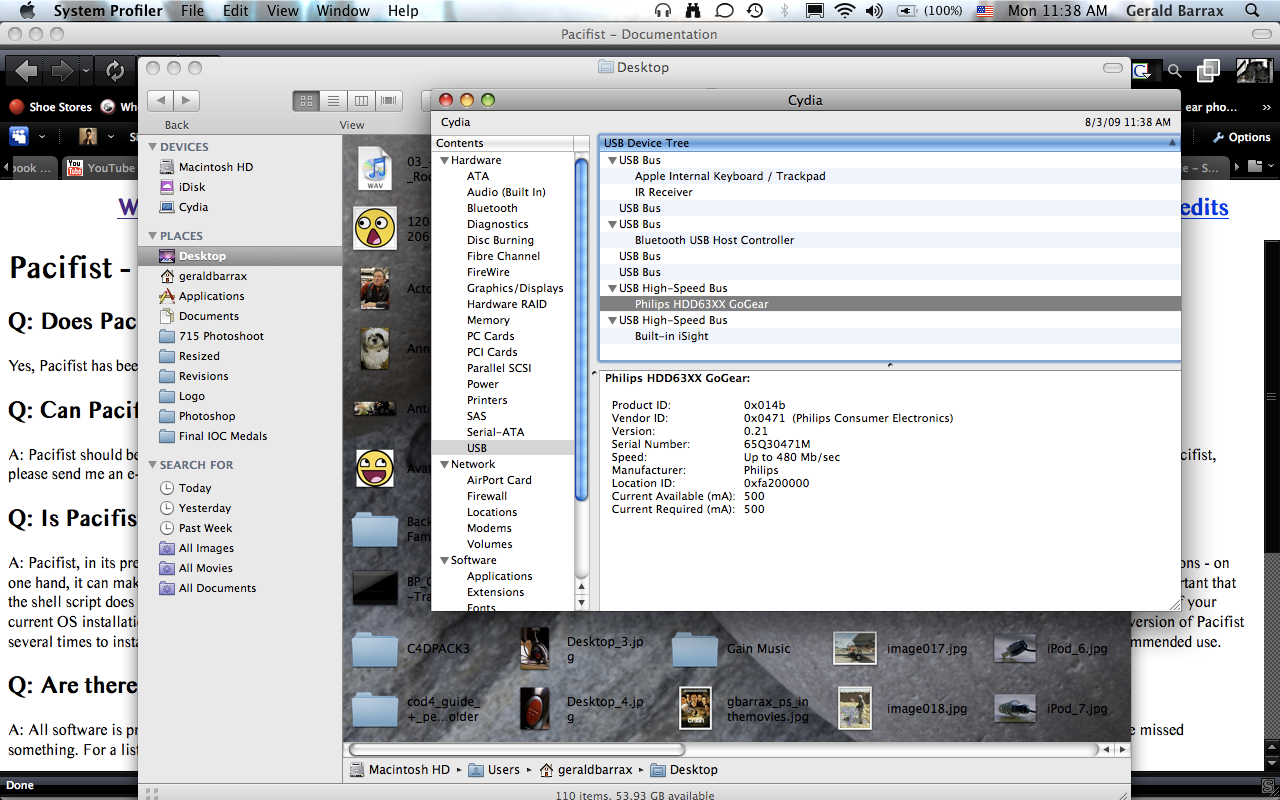Collapse the USB High-Speed Bus with GoGear
1280x800 pixels.
pos(611,288)
